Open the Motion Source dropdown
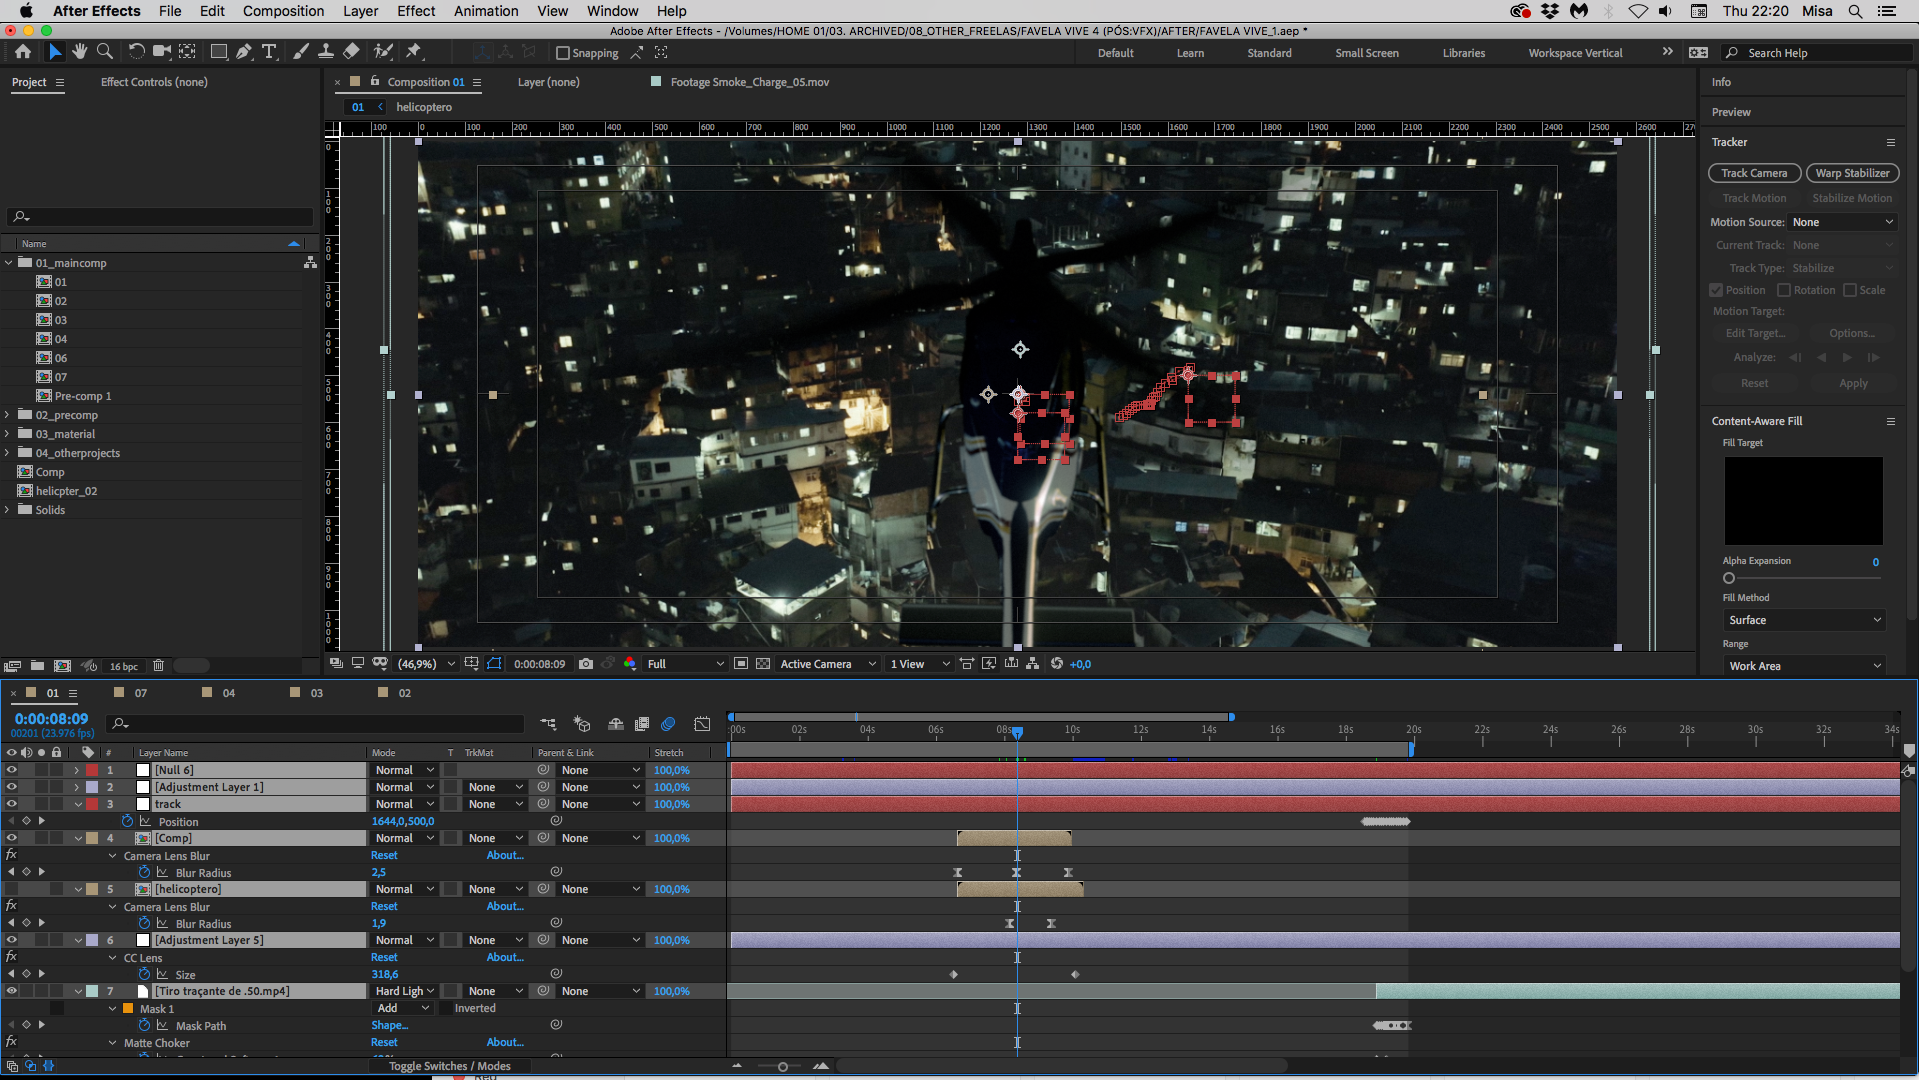 (x=1843, y=222)
